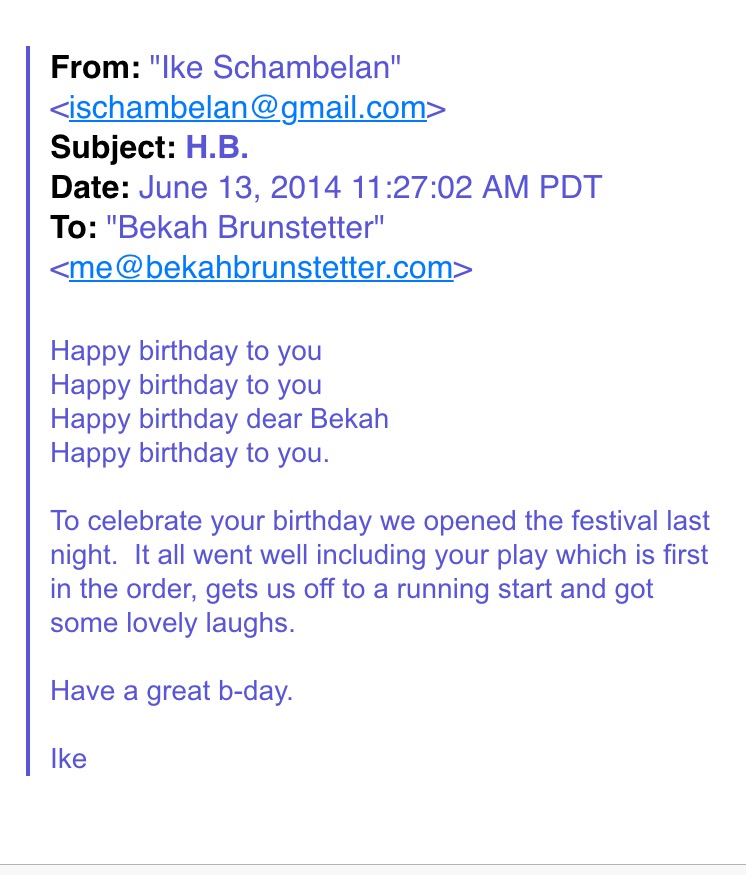Click the "Subject:" header label
Screen dimensions: 746x875
click(114, 148)
